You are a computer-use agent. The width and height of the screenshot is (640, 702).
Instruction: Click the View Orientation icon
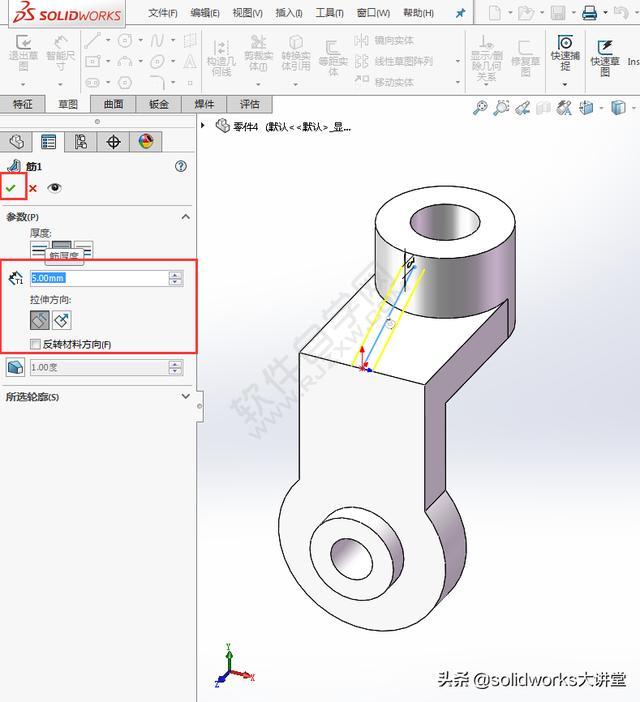click(x=586, y=108)
